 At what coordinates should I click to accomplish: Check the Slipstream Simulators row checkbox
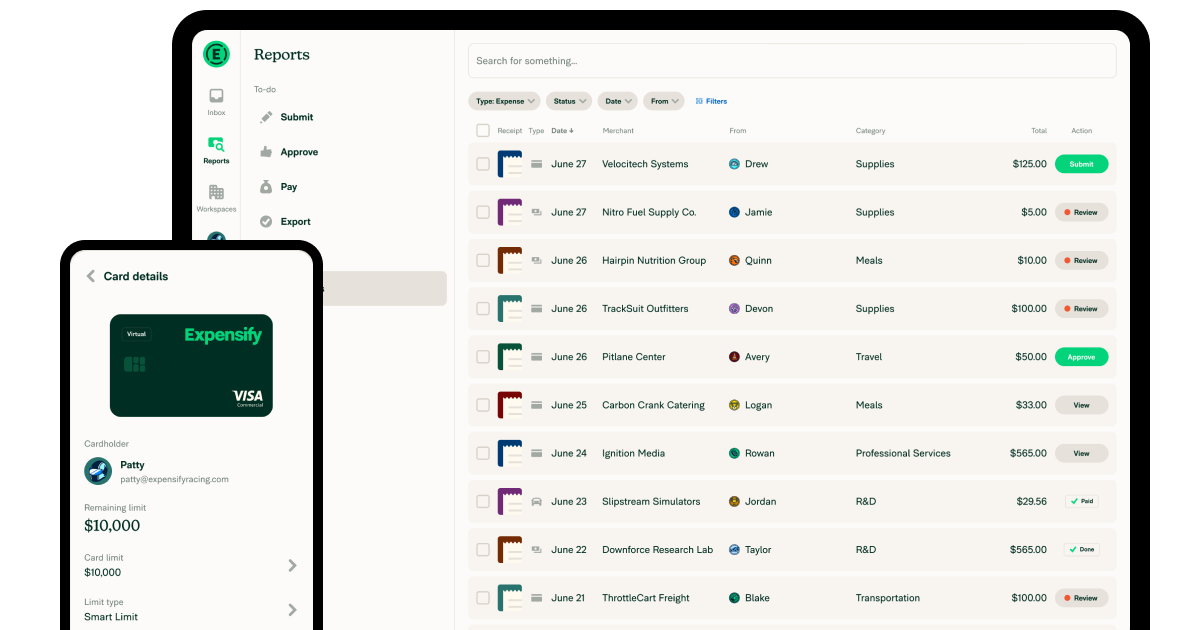pos(483,501)
